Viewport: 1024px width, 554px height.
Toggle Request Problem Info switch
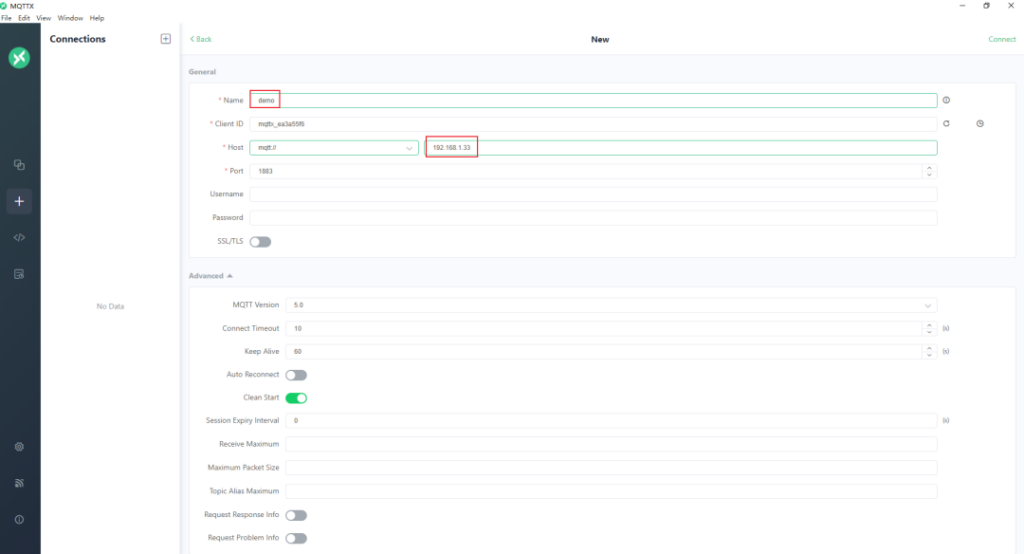pyautogui.click(x=296, y=538)
